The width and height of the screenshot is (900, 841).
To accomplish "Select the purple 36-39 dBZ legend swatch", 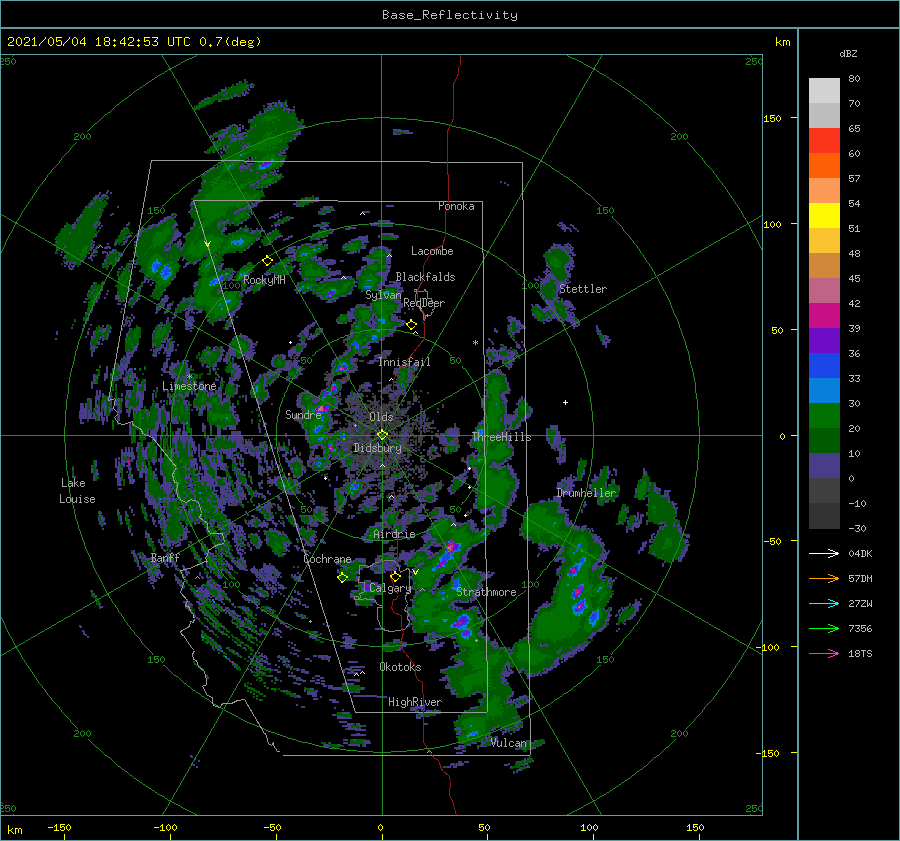I will 824,340.
